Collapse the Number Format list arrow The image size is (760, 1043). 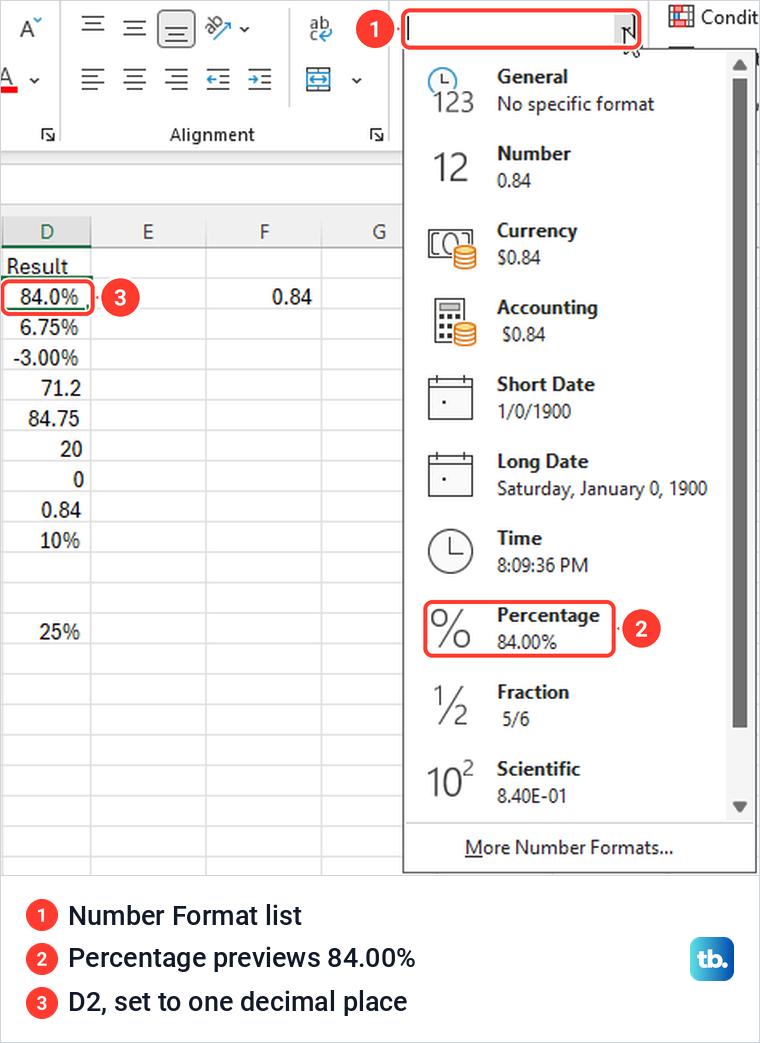click(625, 29)
